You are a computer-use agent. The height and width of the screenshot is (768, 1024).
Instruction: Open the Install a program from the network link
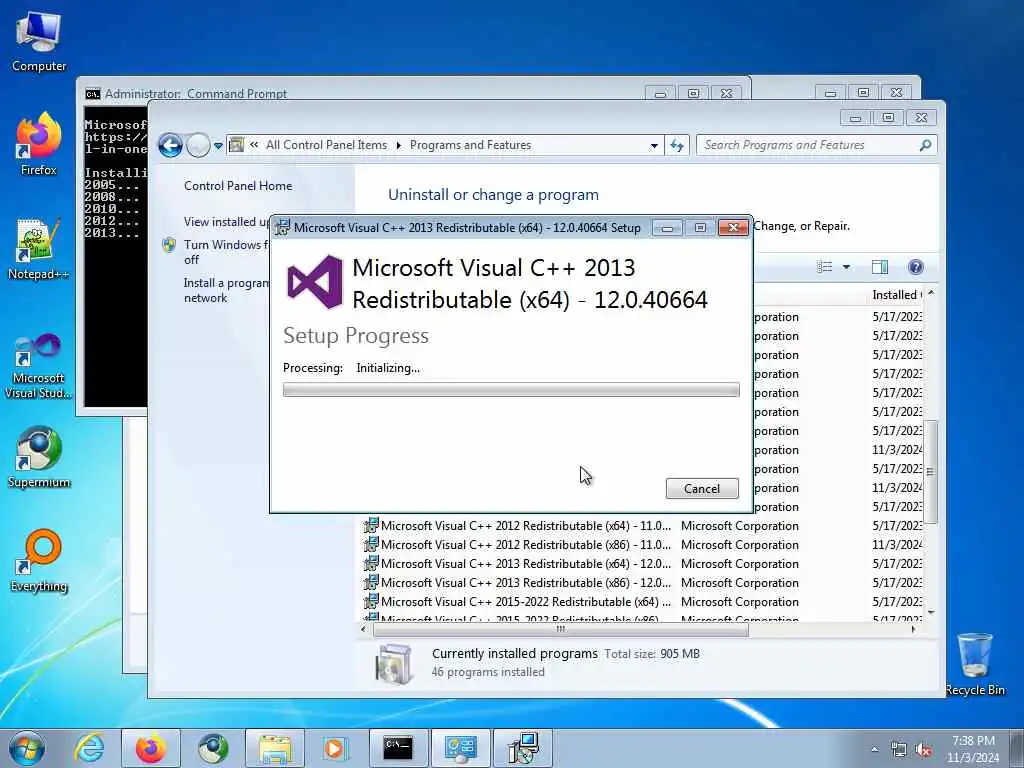(225, 290)
